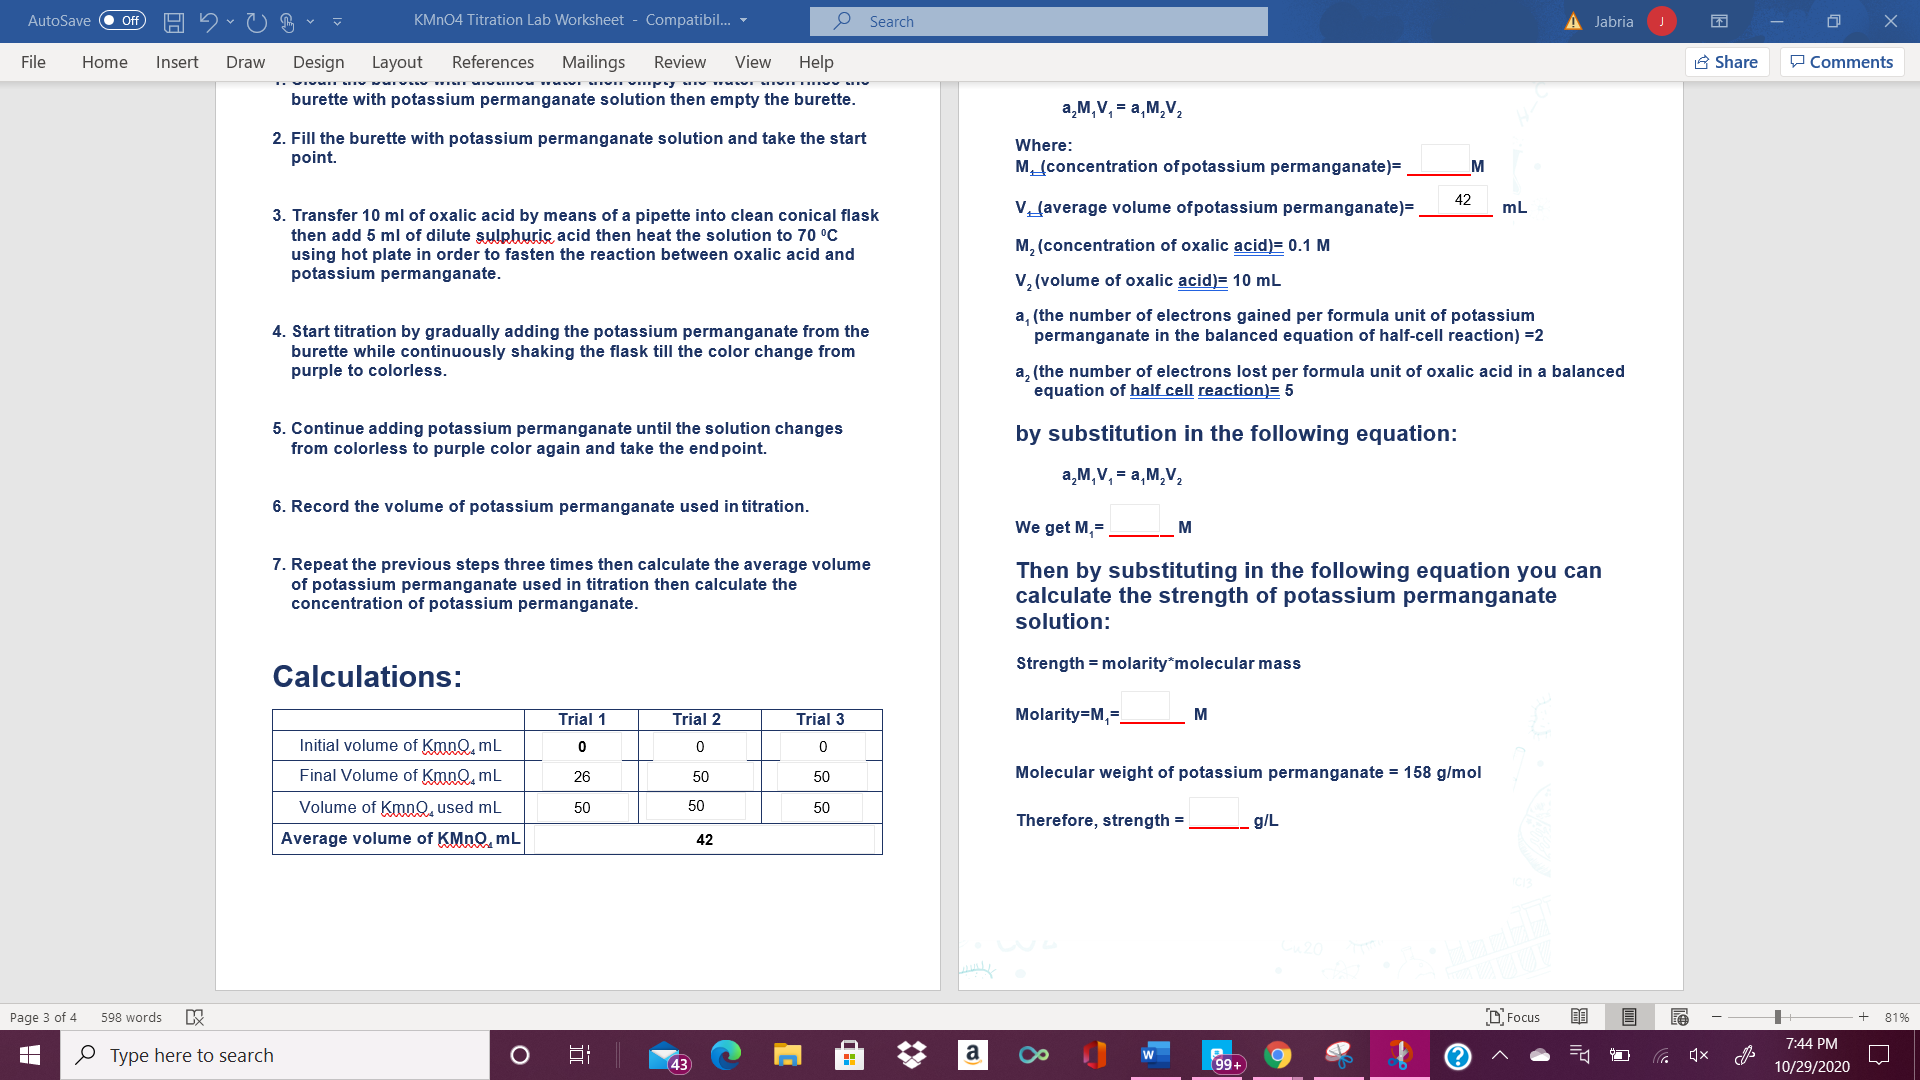
Task: Open the Comments pane
Action: coord(1841,61)
